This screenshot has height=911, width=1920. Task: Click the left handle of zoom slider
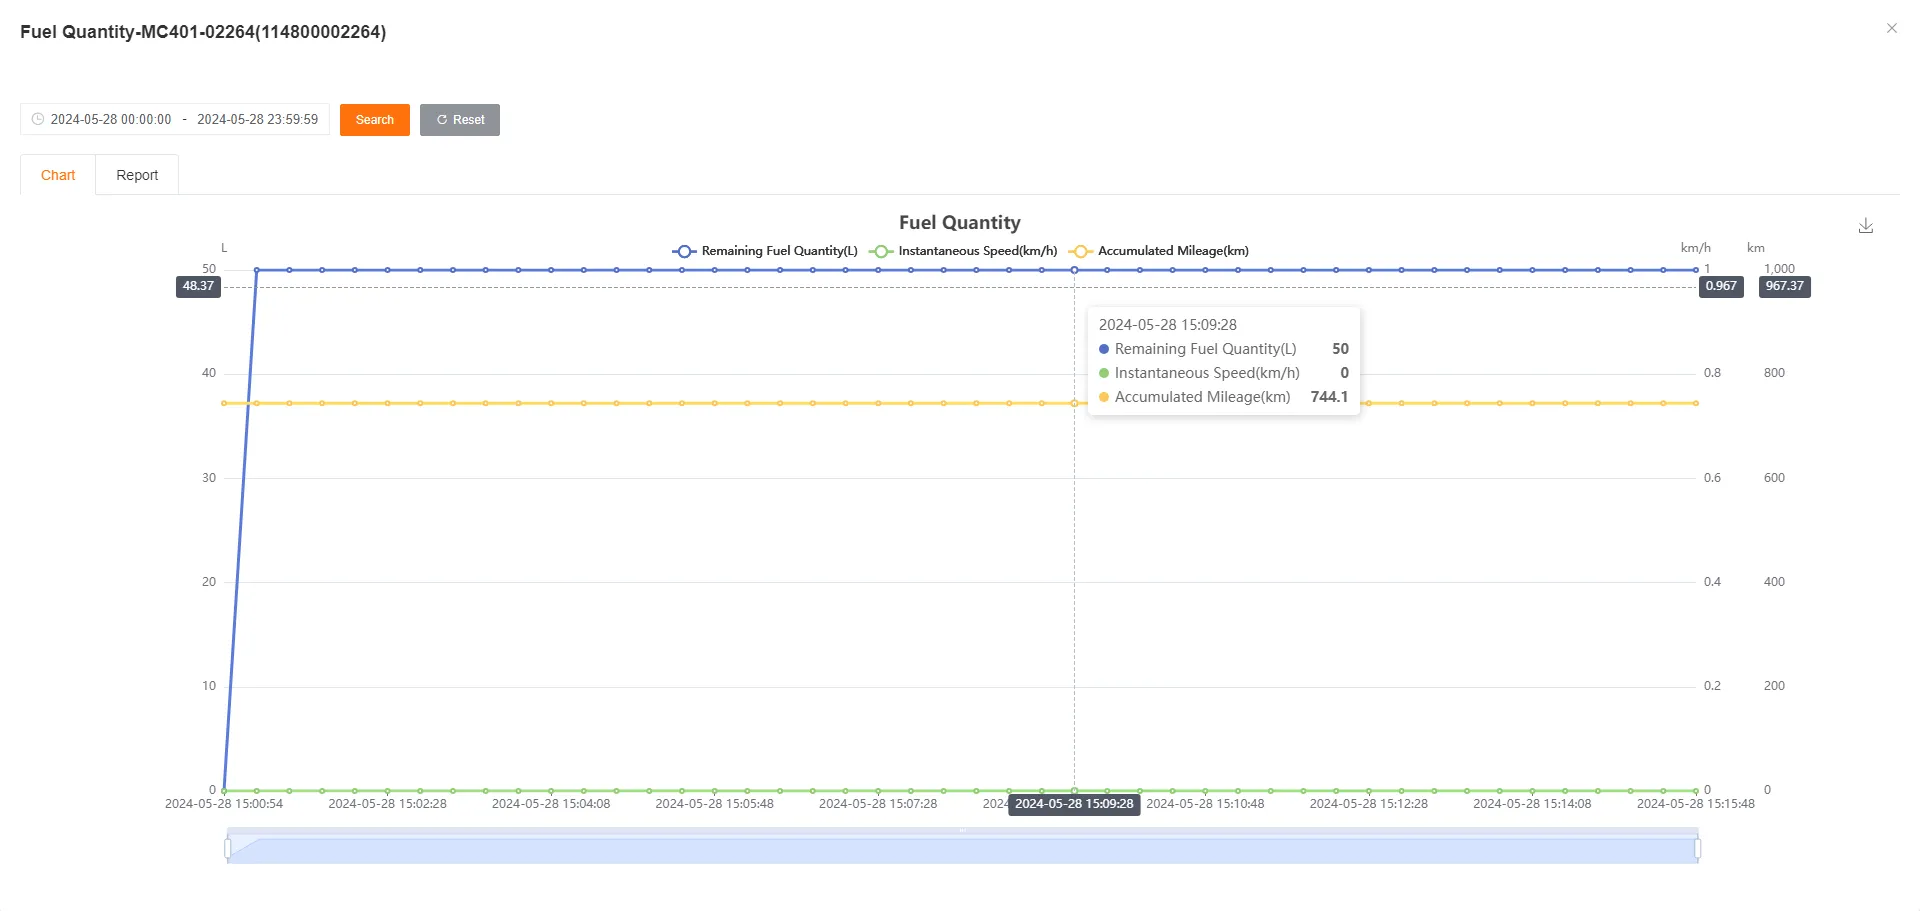point(228,849)
